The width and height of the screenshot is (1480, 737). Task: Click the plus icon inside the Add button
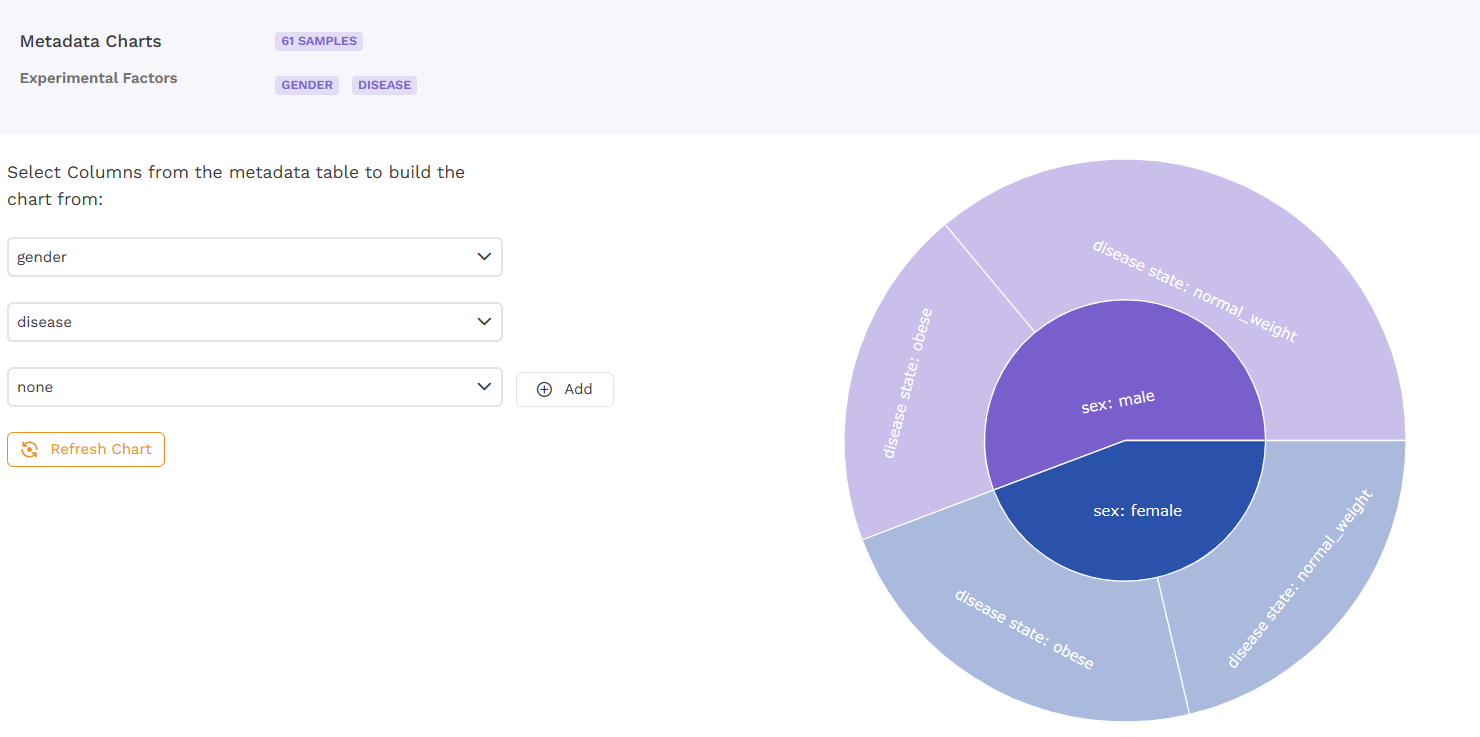pyautogui.click(x=545, y=389)
